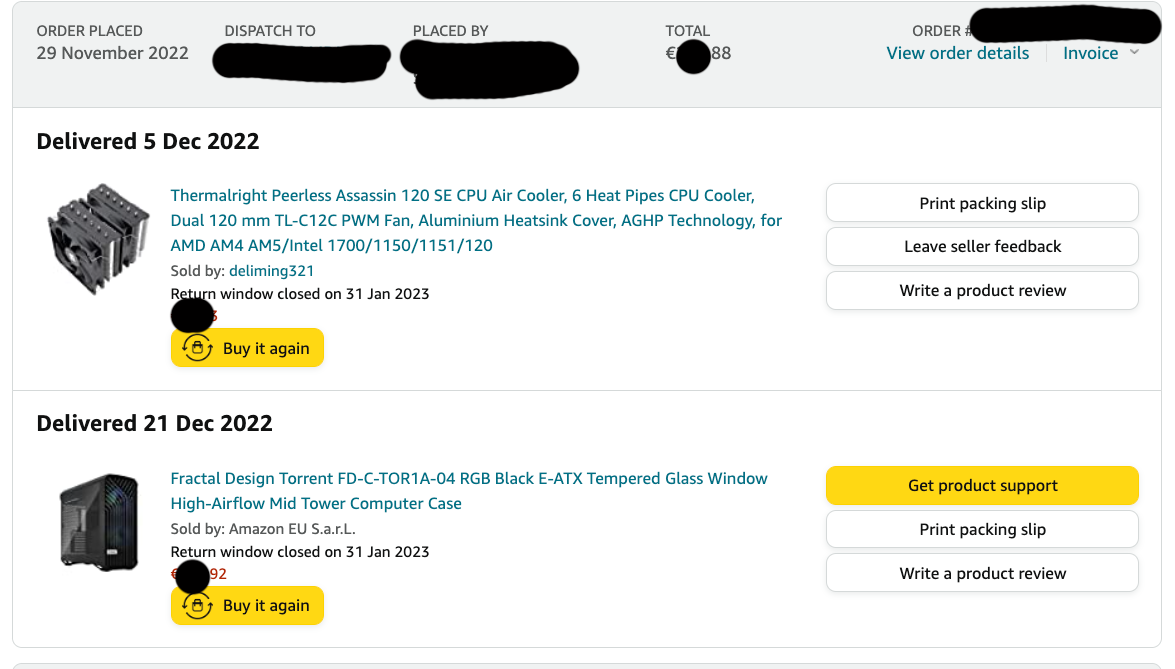Leave seller feedback for the cooler
This screenshot has width=1175, height=669.
click(982, 246)
